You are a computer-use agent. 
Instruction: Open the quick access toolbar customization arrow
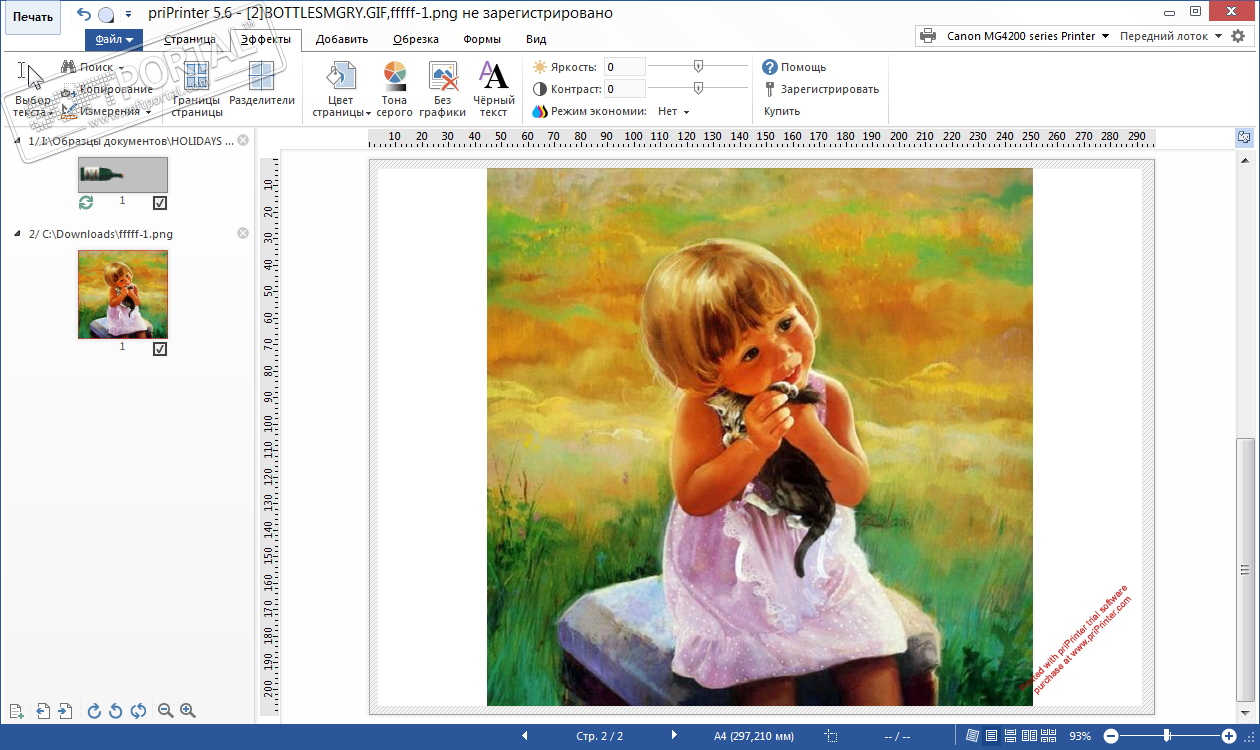coord(128,15)
